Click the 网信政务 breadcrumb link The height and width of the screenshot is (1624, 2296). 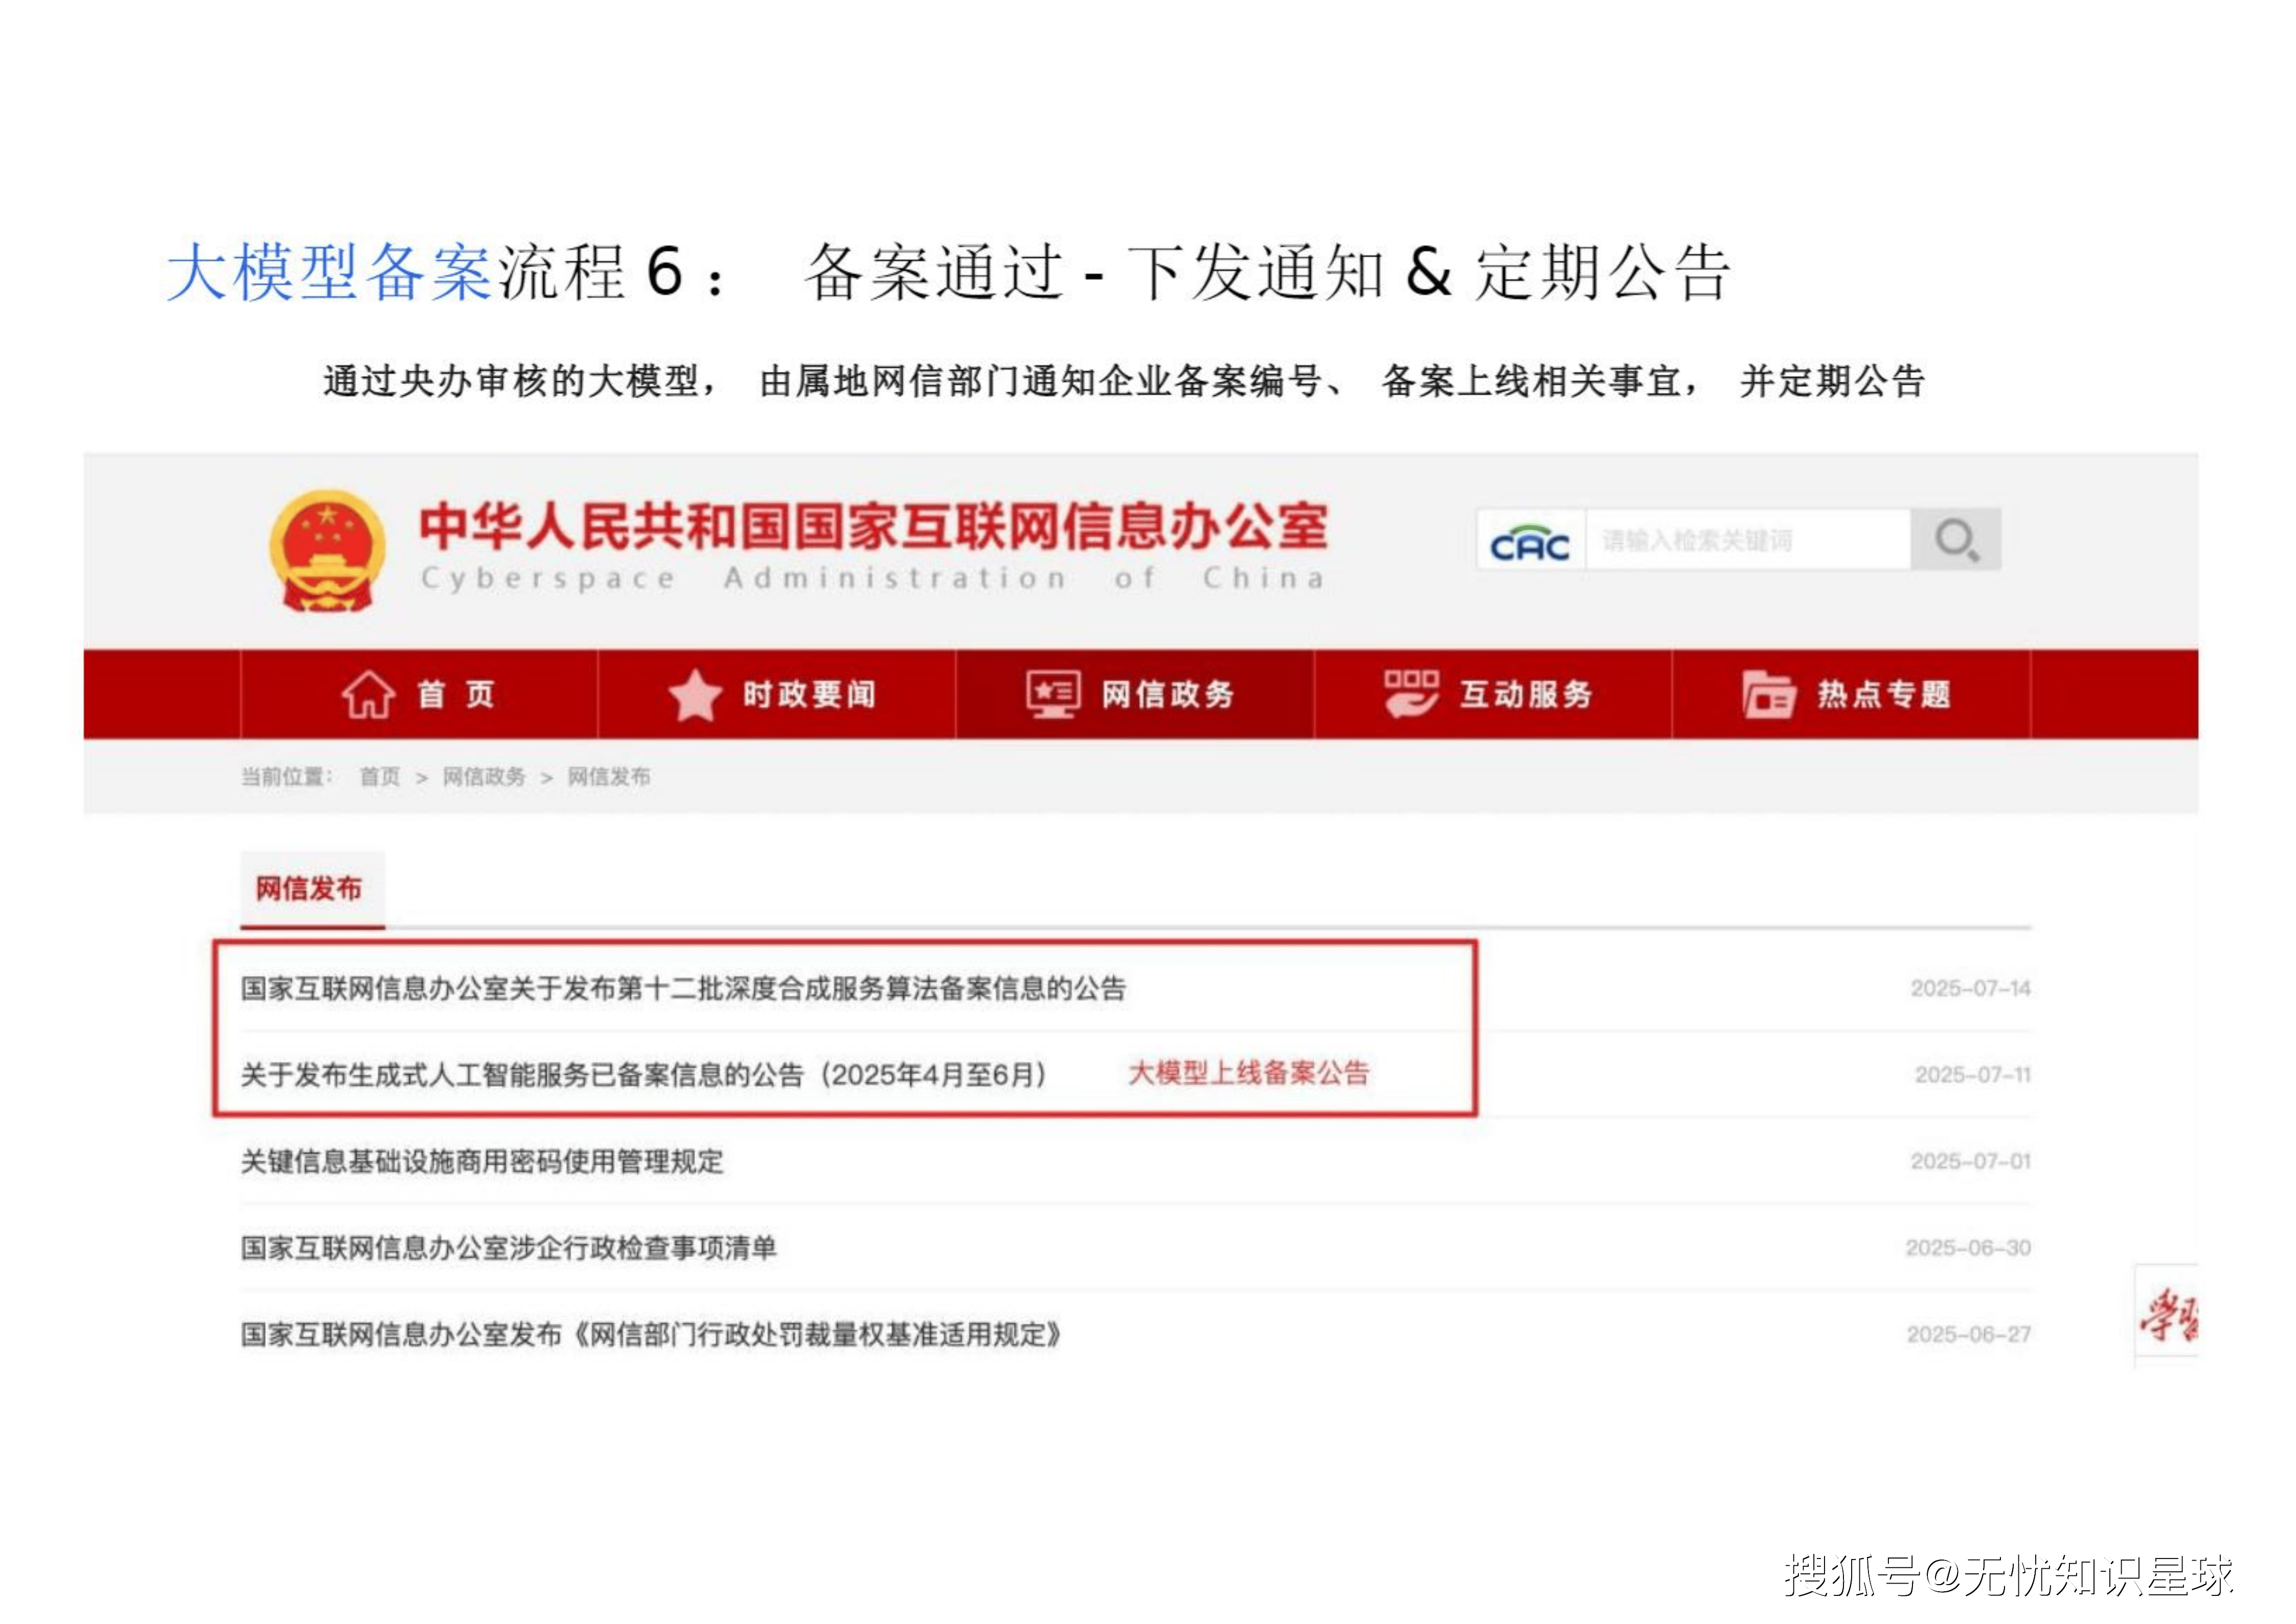(484, 777)
